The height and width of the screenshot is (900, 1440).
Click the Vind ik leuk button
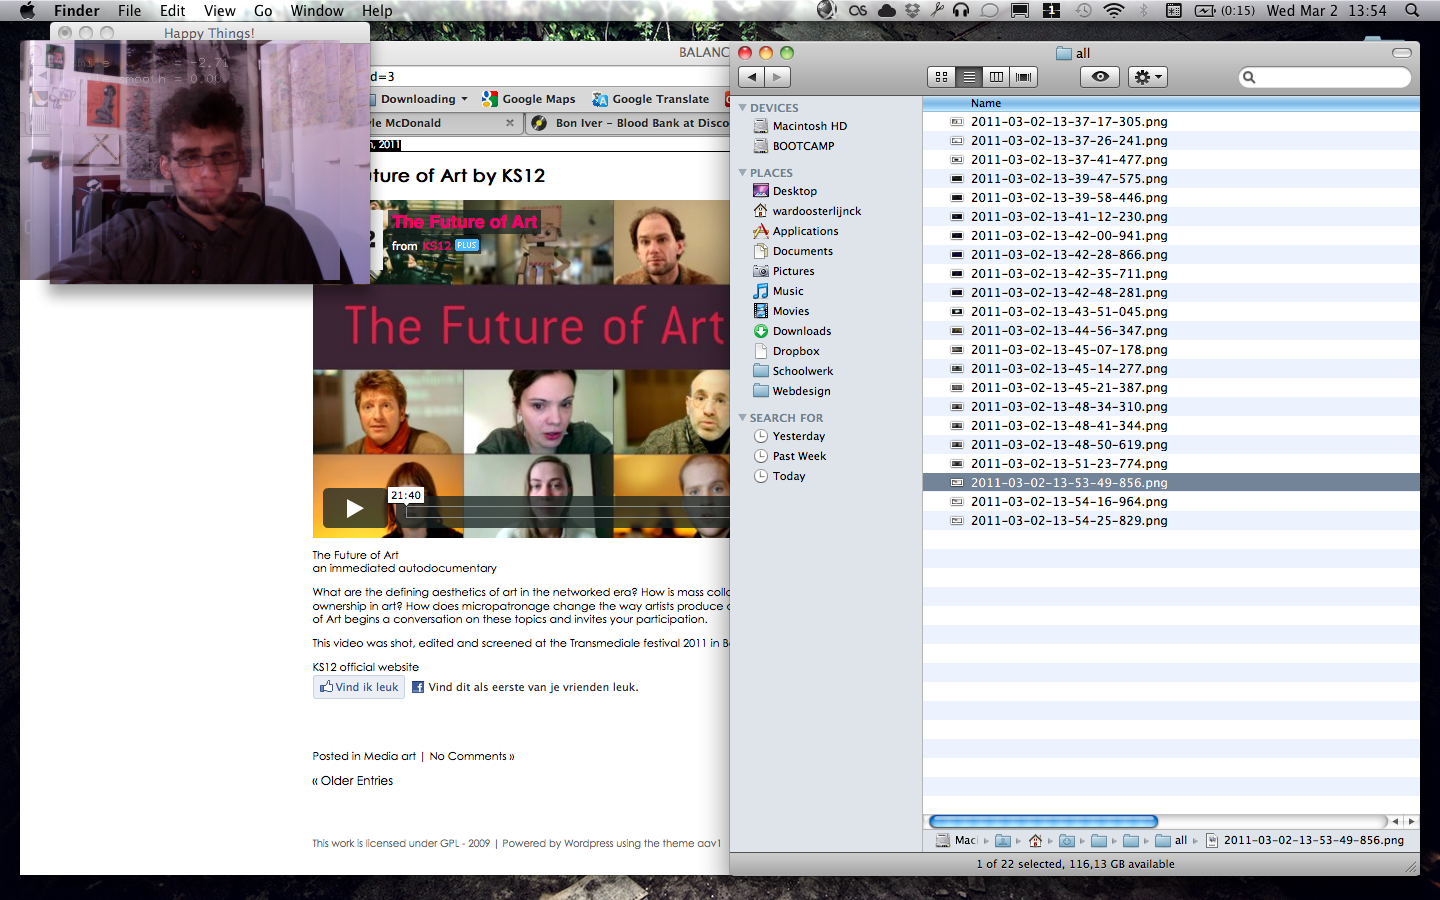point(359,687)
